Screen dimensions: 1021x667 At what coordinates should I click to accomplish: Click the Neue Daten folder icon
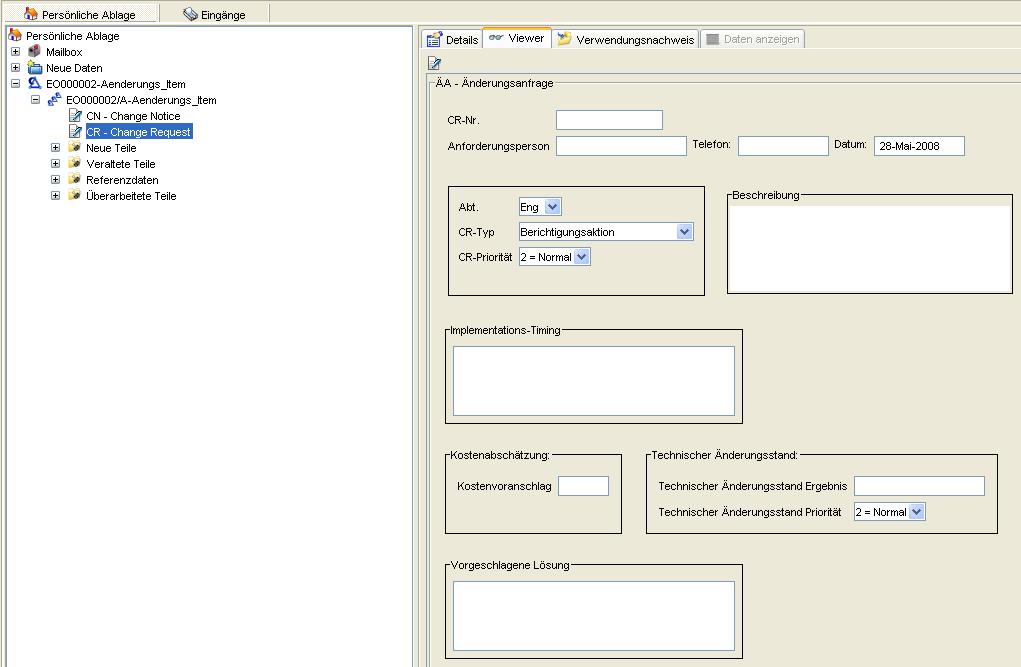coord(35,67)
